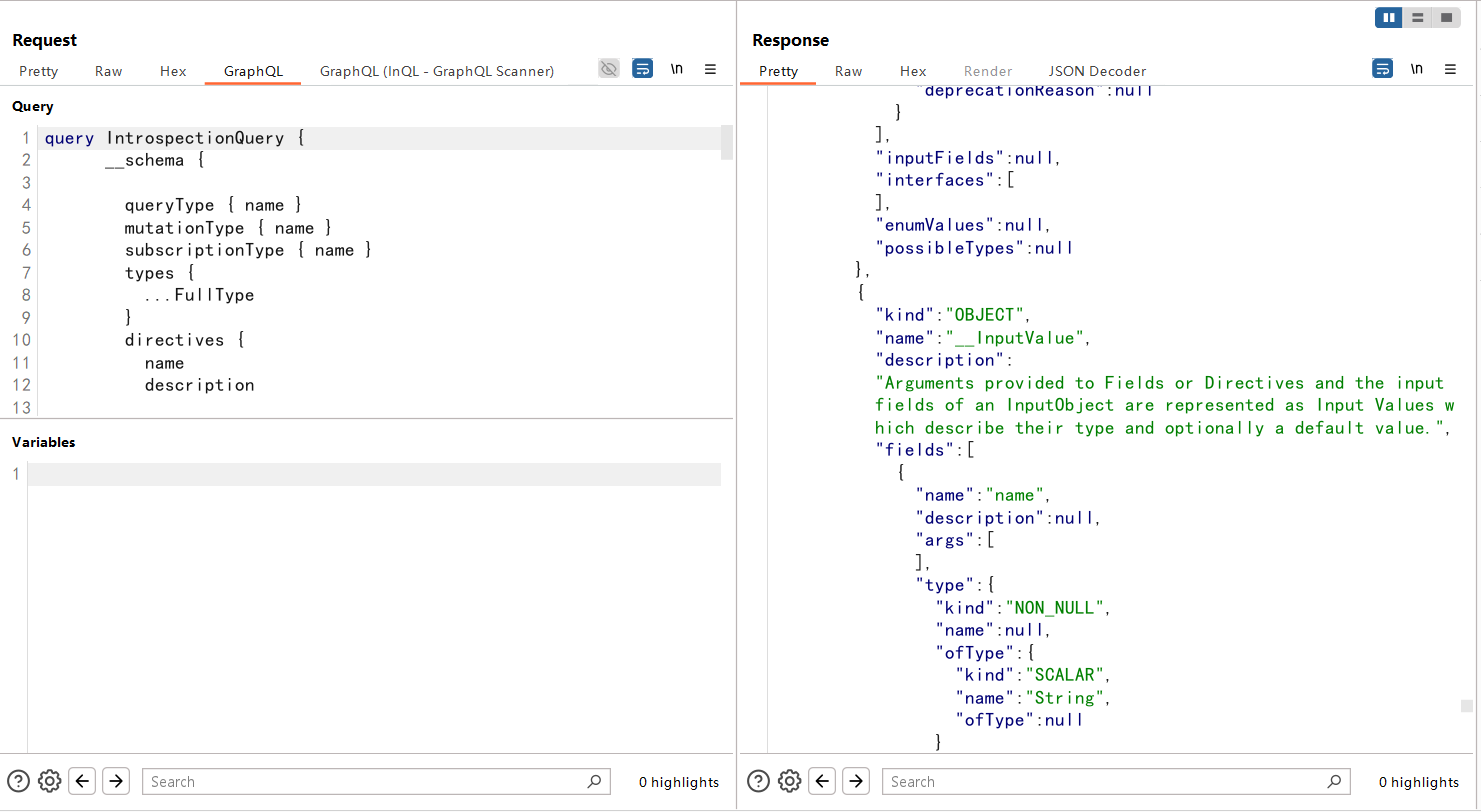Select top-bottom split layout icon
1481x812 pixels.
click(x=1417, y=18)
